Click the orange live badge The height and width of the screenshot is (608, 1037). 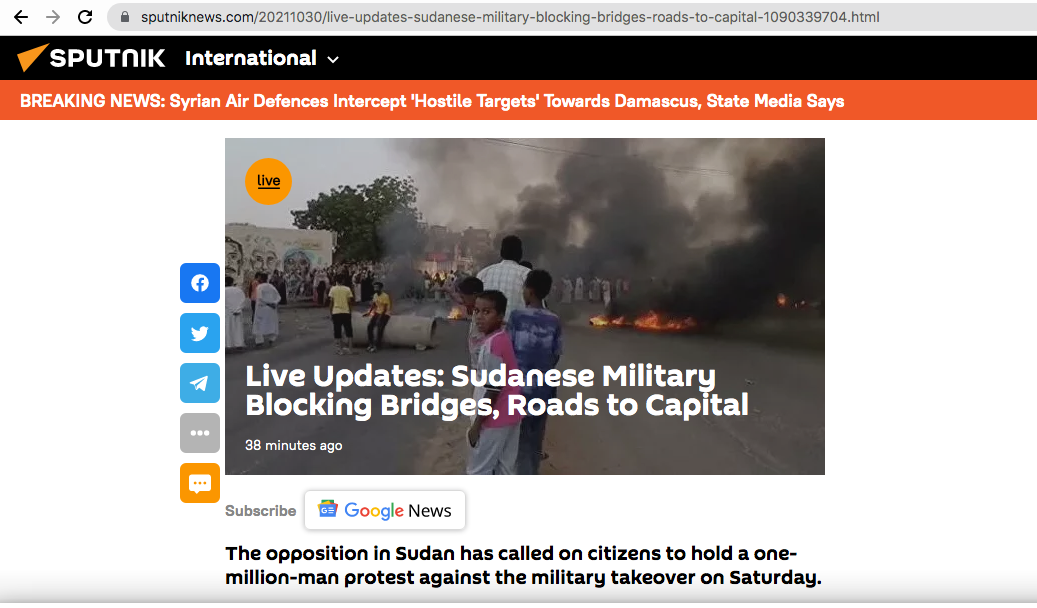tap(269, 181)
